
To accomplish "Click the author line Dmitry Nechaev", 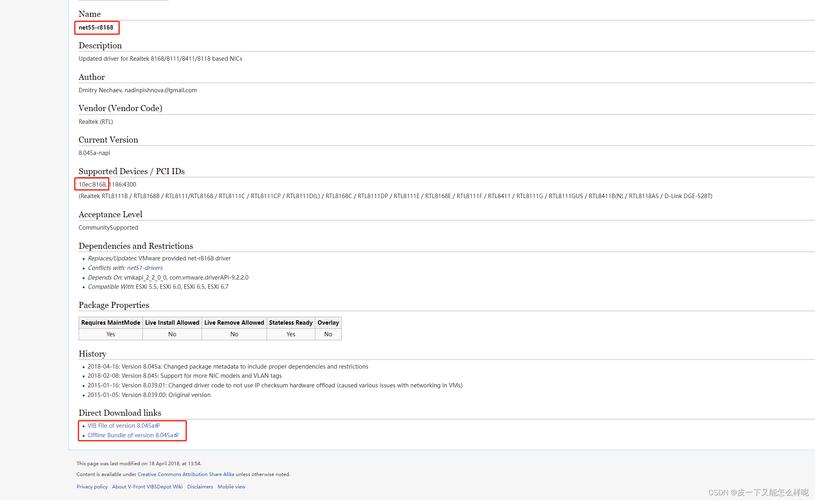I will click(x=138, y=90).
